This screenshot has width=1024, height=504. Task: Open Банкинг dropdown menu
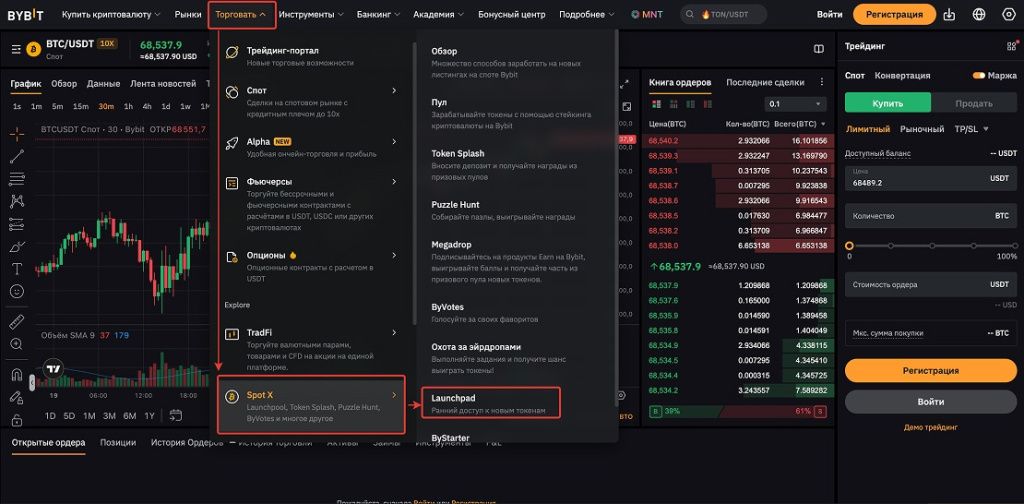379,14
